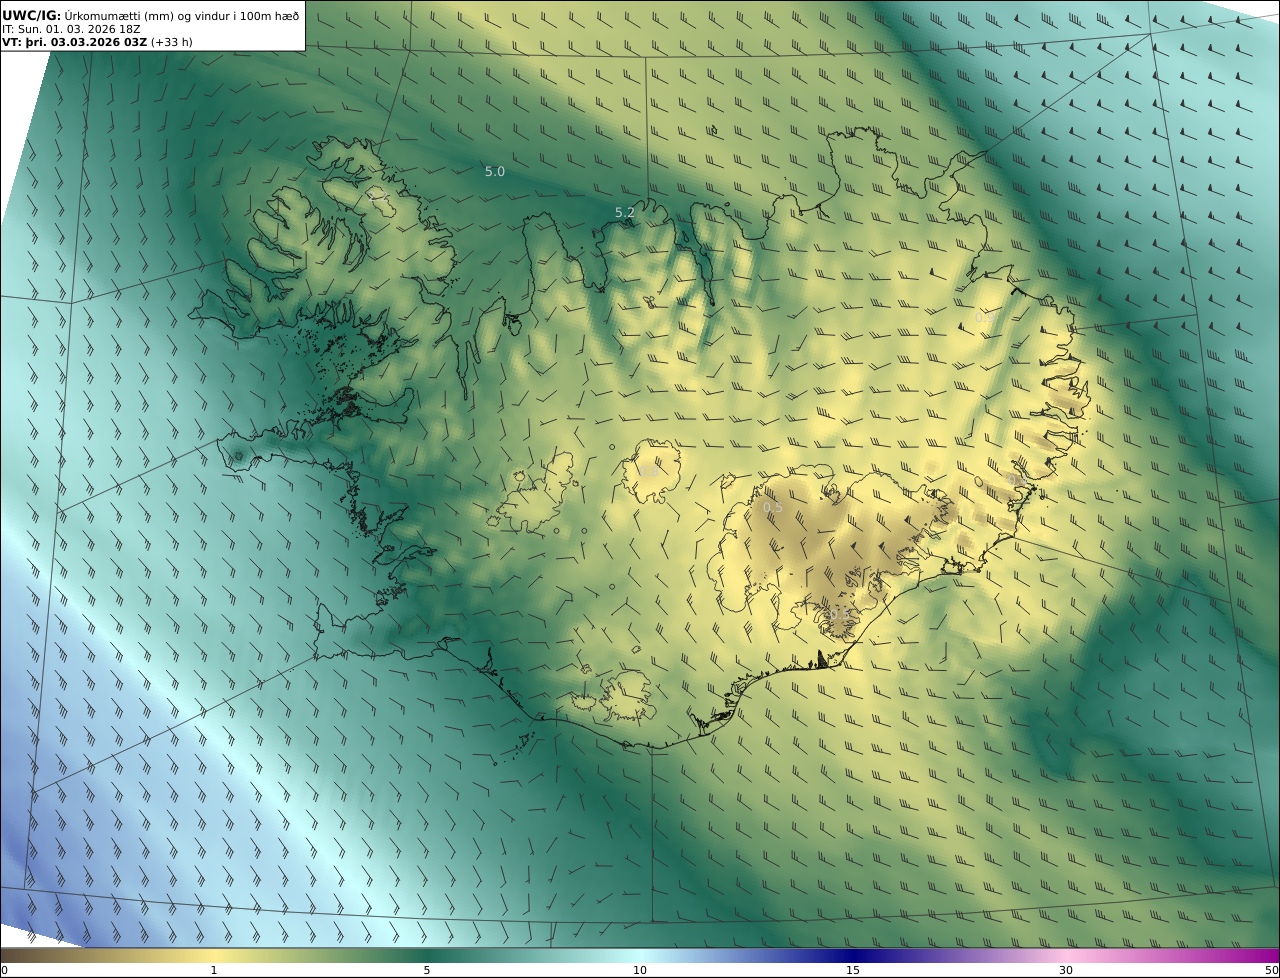
Task: Click the 0.5 label near Vatnajökull's south edge
Action: tap(839, 614)
